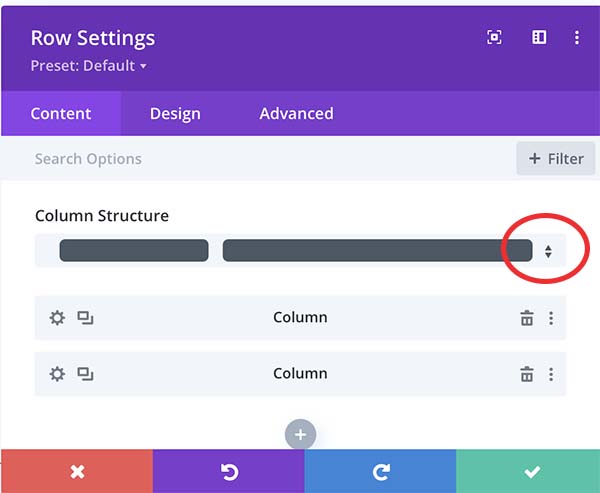The height and width of the screenshot is (493, 600).
Task: Save changes with the green checkmark
Action: coord(531,471)
